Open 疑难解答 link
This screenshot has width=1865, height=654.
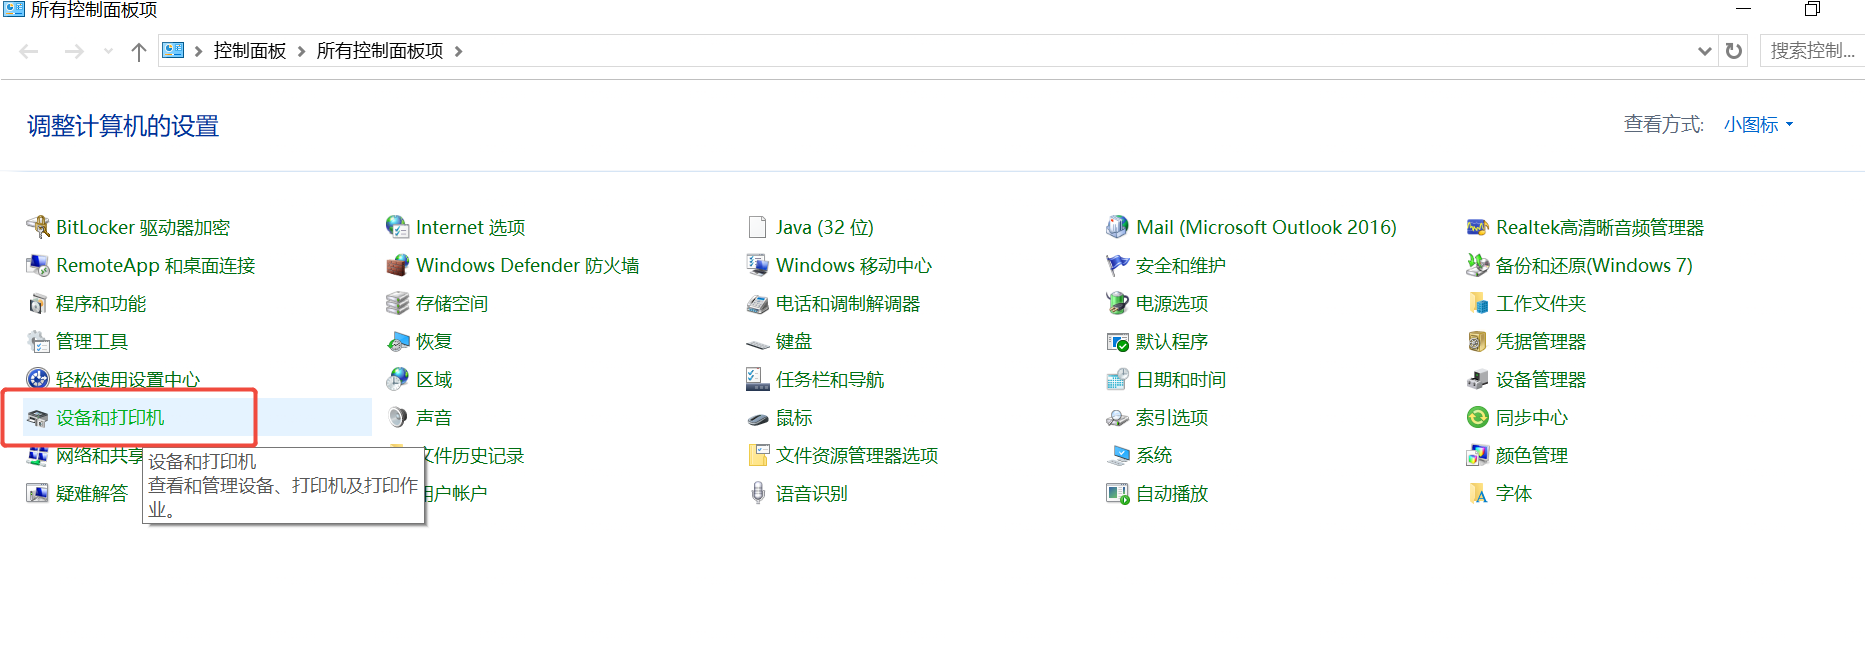pyautogui.click(x=92, y=493)
